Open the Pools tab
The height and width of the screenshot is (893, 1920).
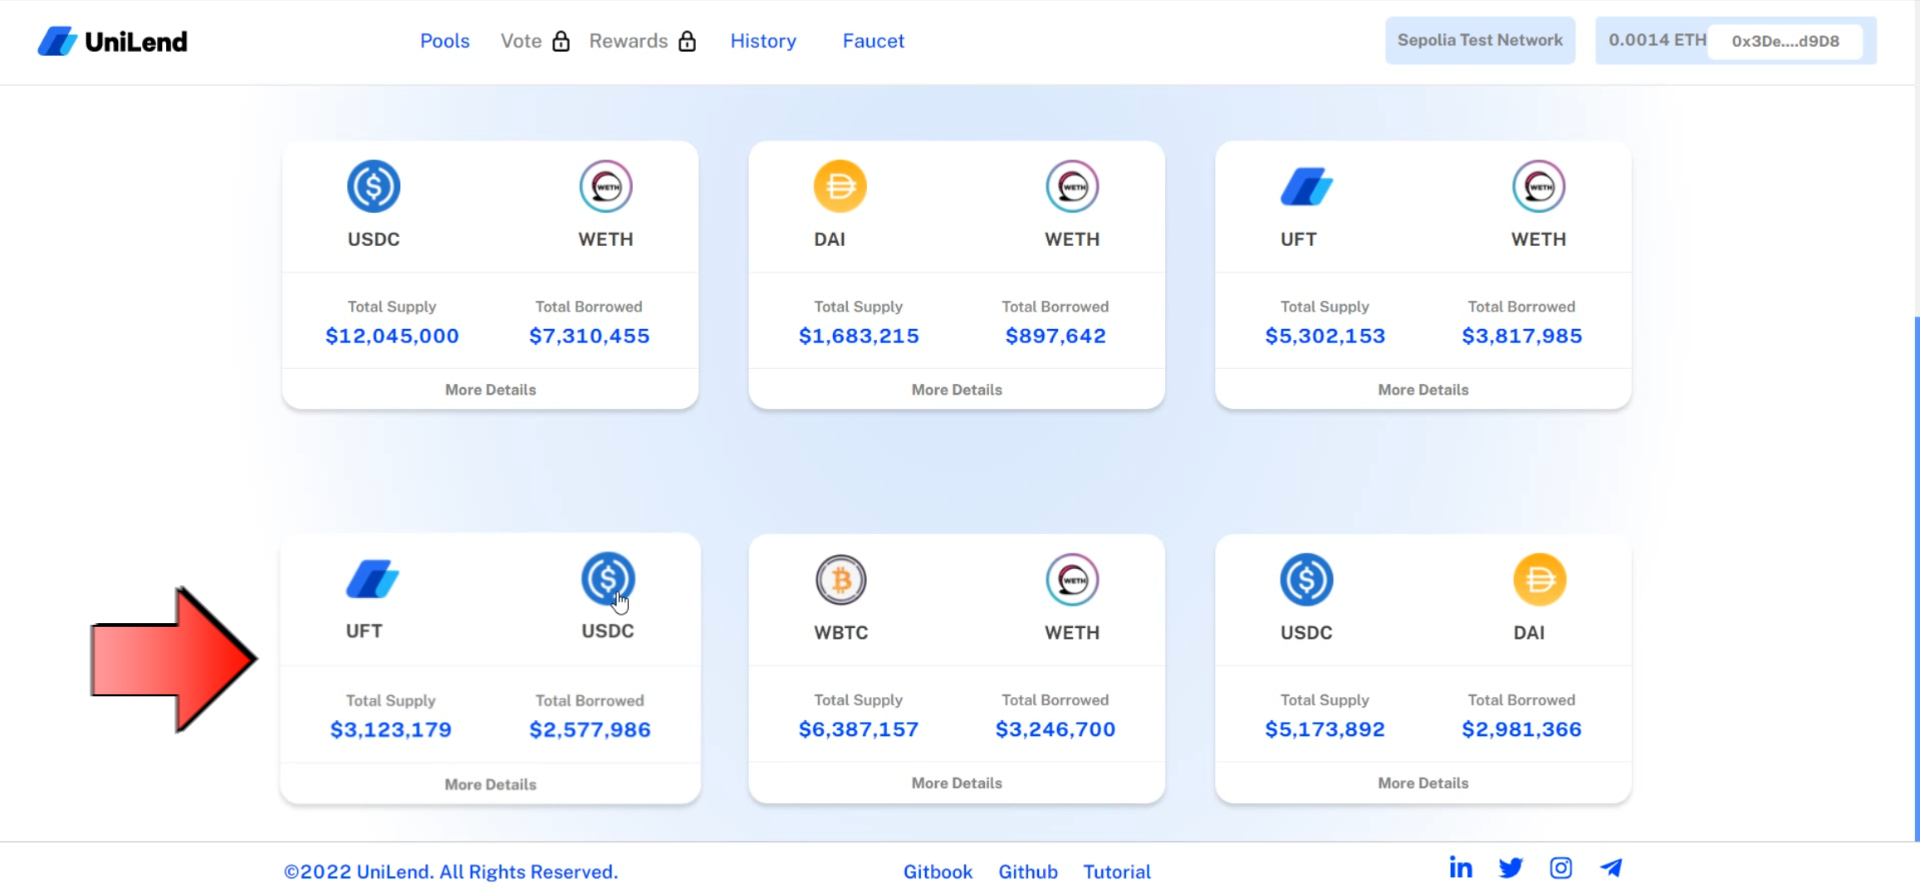click(x=444, y=41)
